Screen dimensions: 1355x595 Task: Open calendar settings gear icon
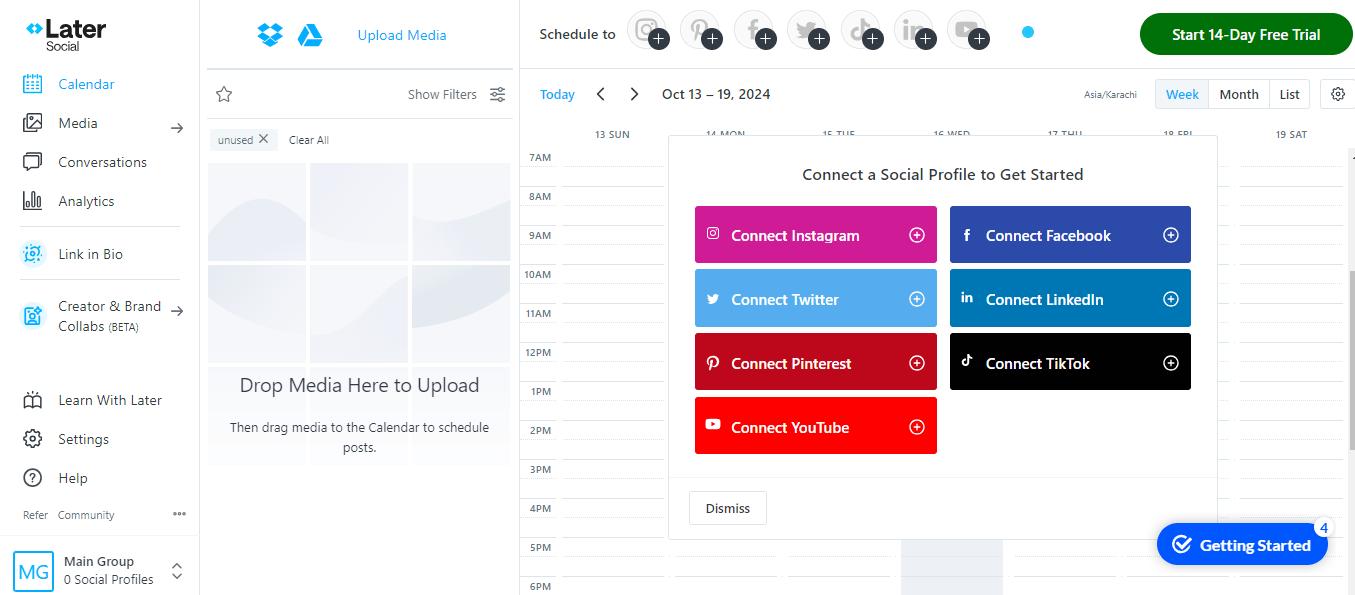(1338, 94)
